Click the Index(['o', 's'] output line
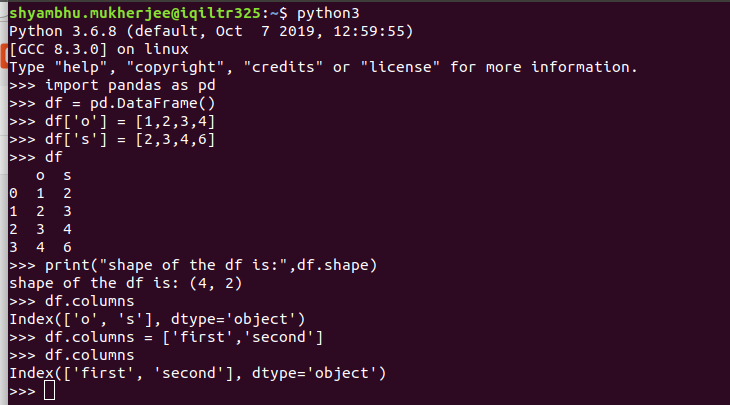The width and height of the screenshot is (730, 405). click(x=157, y=319)
